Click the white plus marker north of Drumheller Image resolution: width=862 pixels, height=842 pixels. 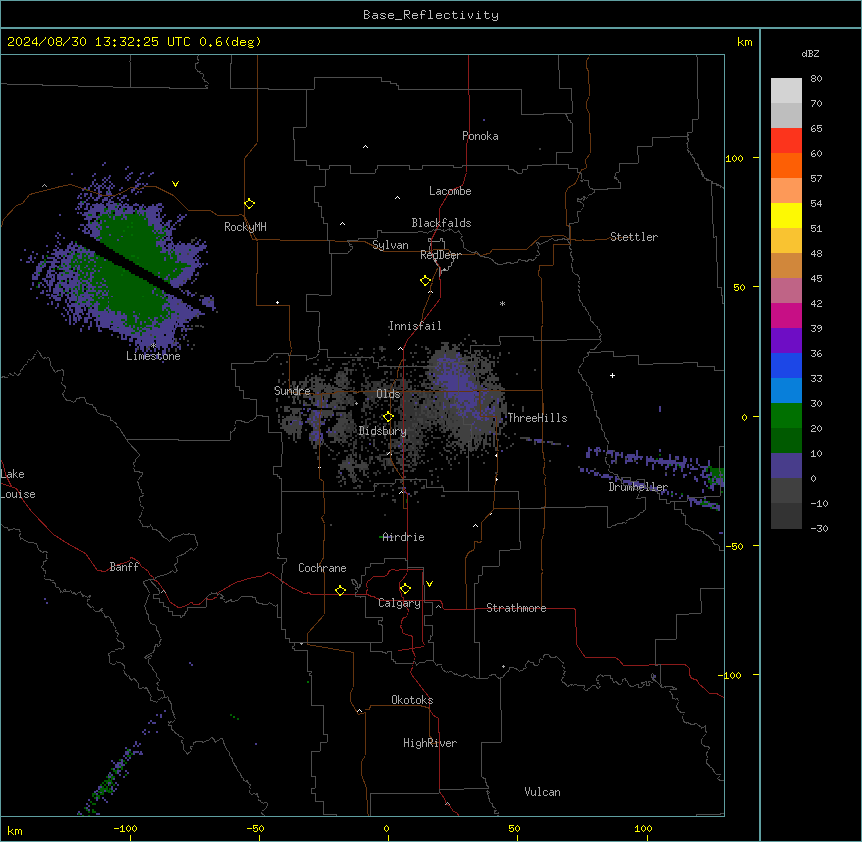click(612, 375)
